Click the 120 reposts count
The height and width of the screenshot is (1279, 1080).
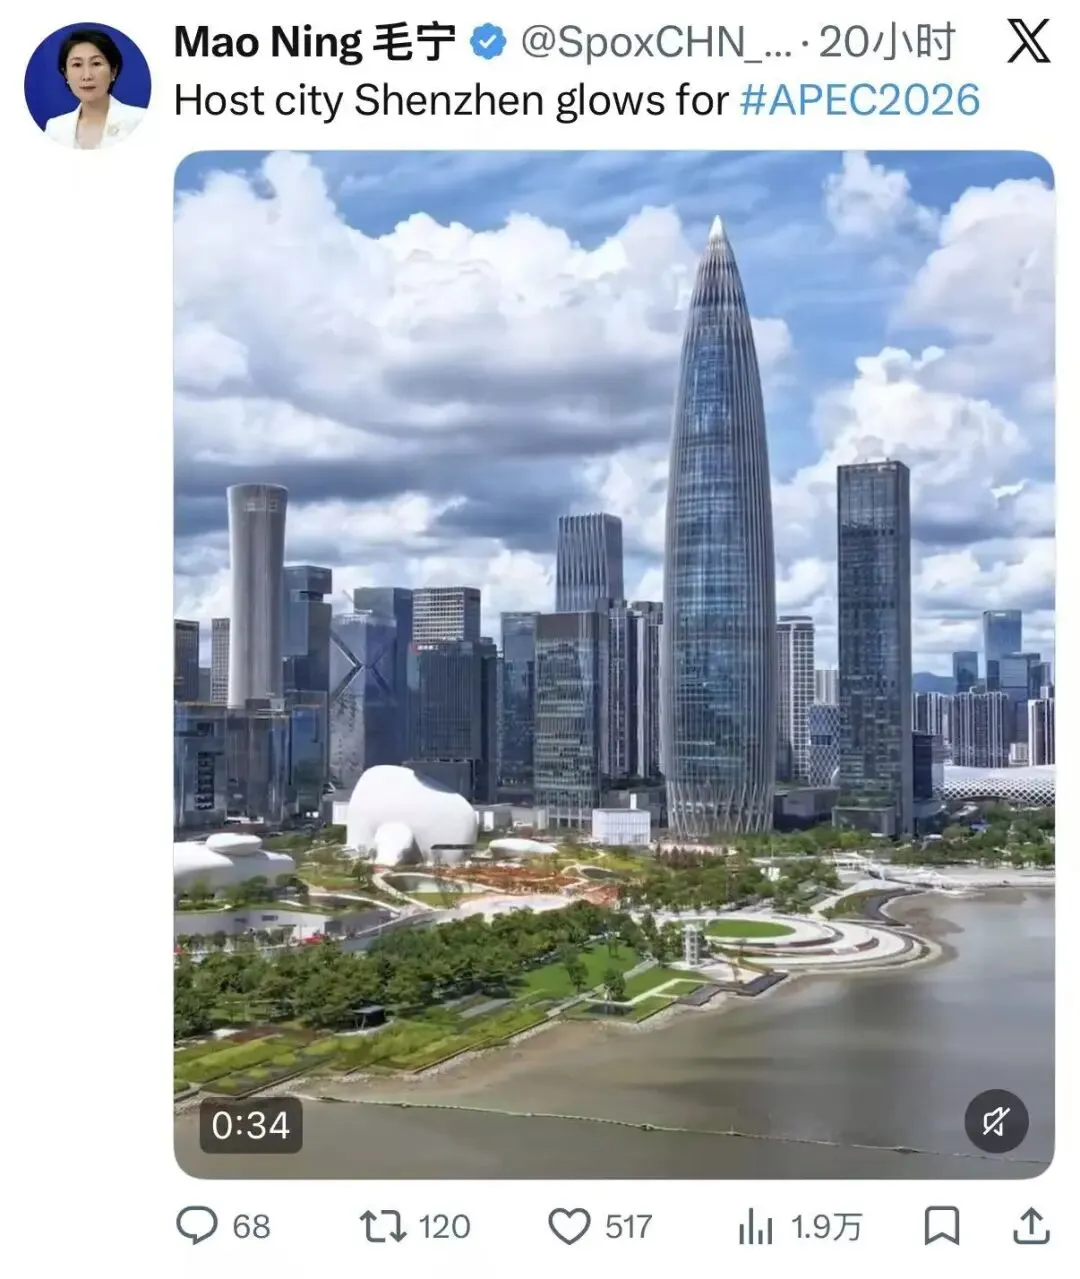(444, 1227)
